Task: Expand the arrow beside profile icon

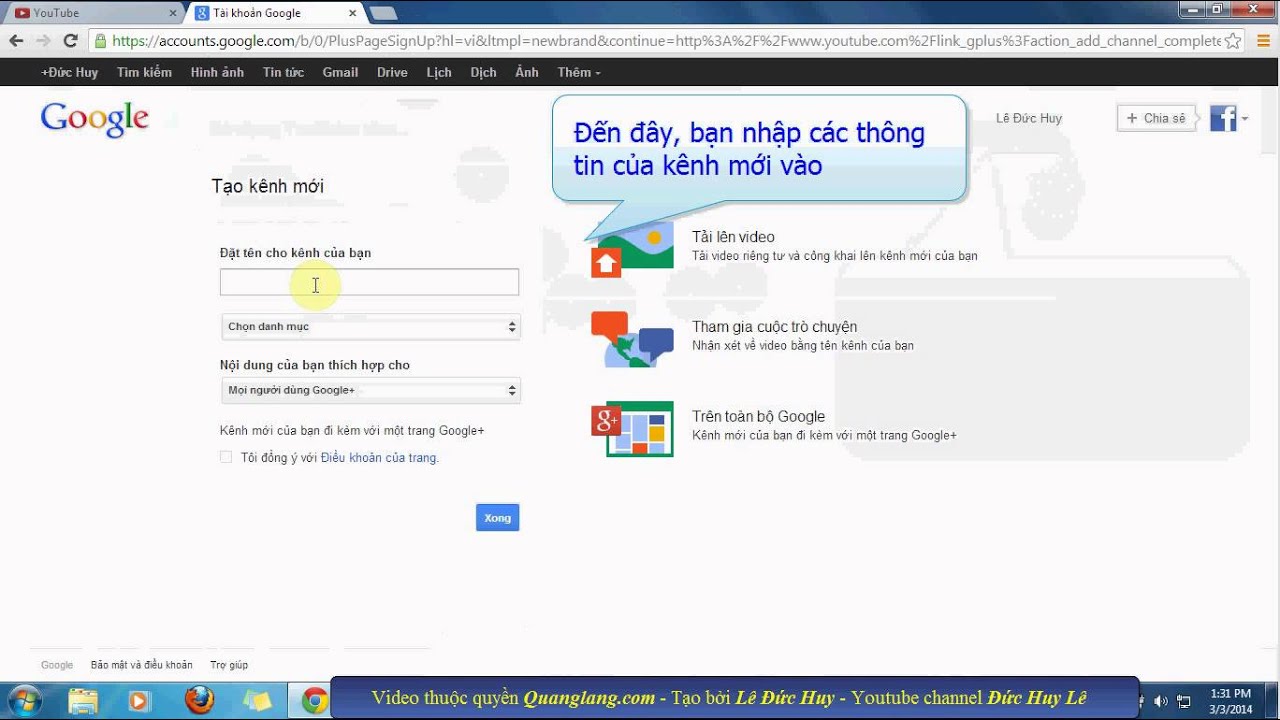Action: pos(1244,119)
